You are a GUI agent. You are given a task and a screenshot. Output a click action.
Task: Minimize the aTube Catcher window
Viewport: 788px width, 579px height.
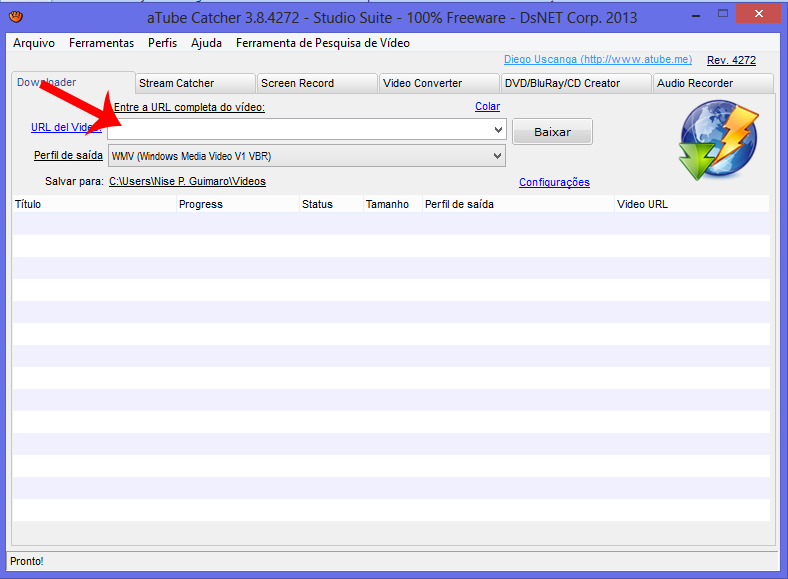[x=696, y=16]
